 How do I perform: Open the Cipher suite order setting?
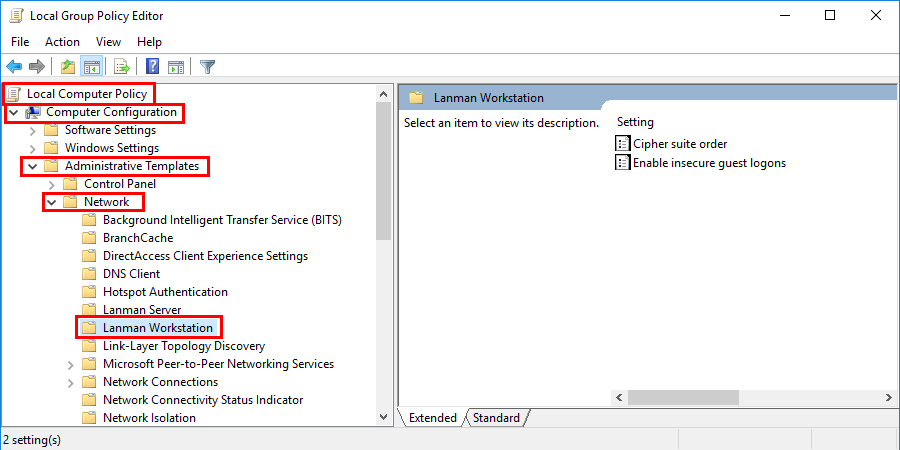680,143
